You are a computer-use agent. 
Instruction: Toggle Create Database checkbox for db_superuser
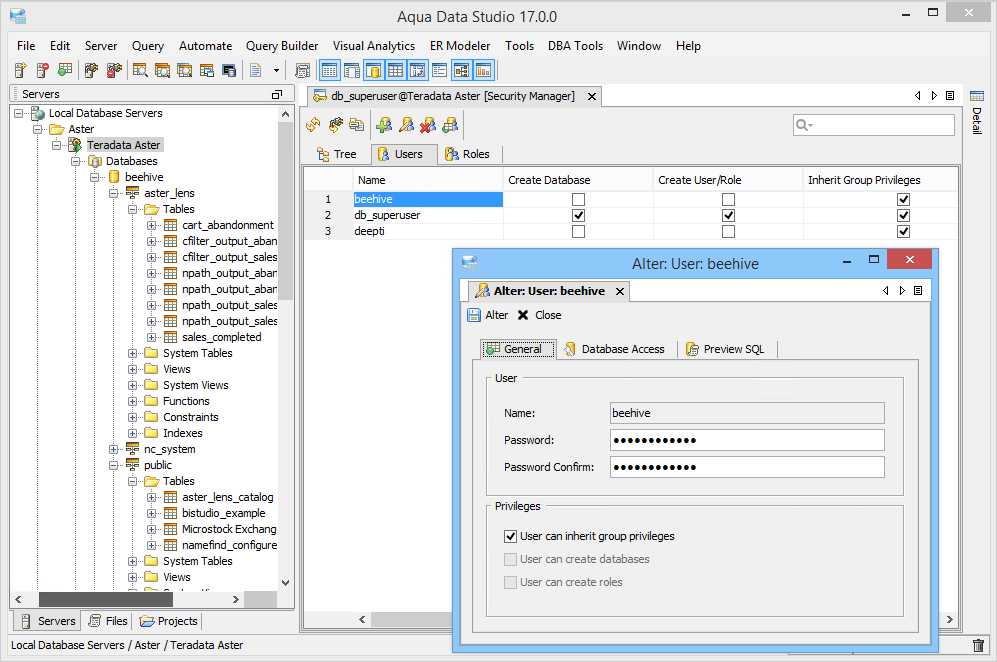(x=578, y=216)
